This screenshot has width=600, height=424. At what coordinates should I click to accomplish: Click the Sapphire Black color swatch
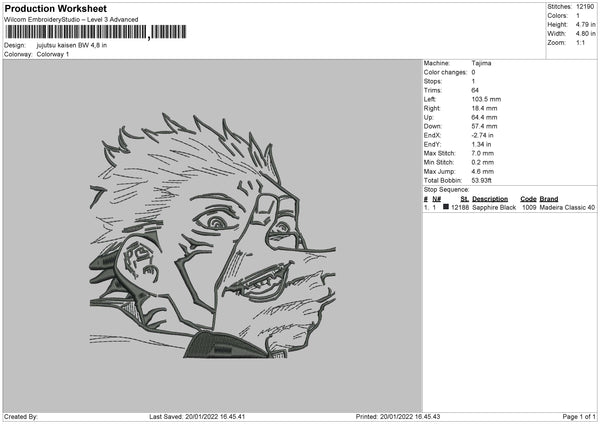pos(446,207)
